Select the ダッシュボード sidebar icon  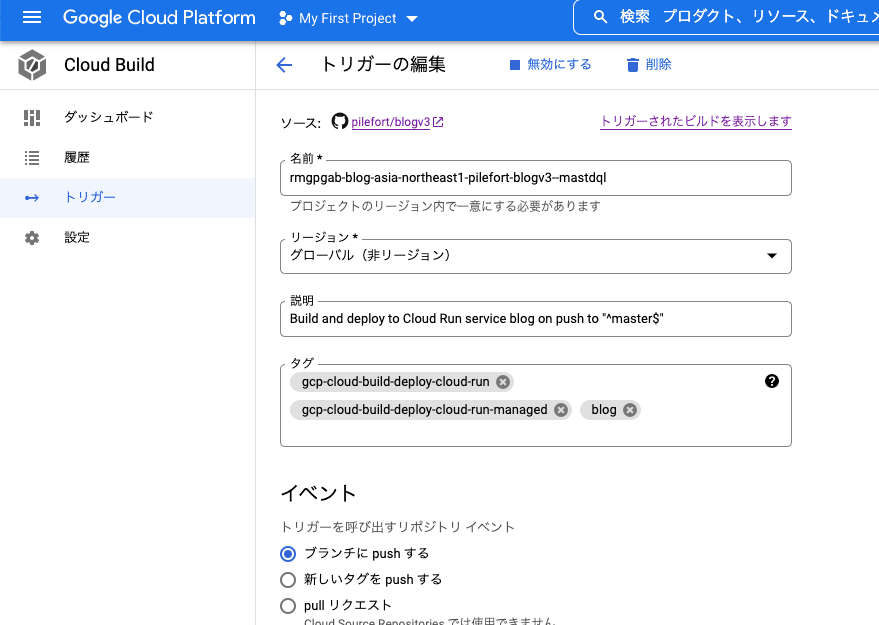[31, 117]
